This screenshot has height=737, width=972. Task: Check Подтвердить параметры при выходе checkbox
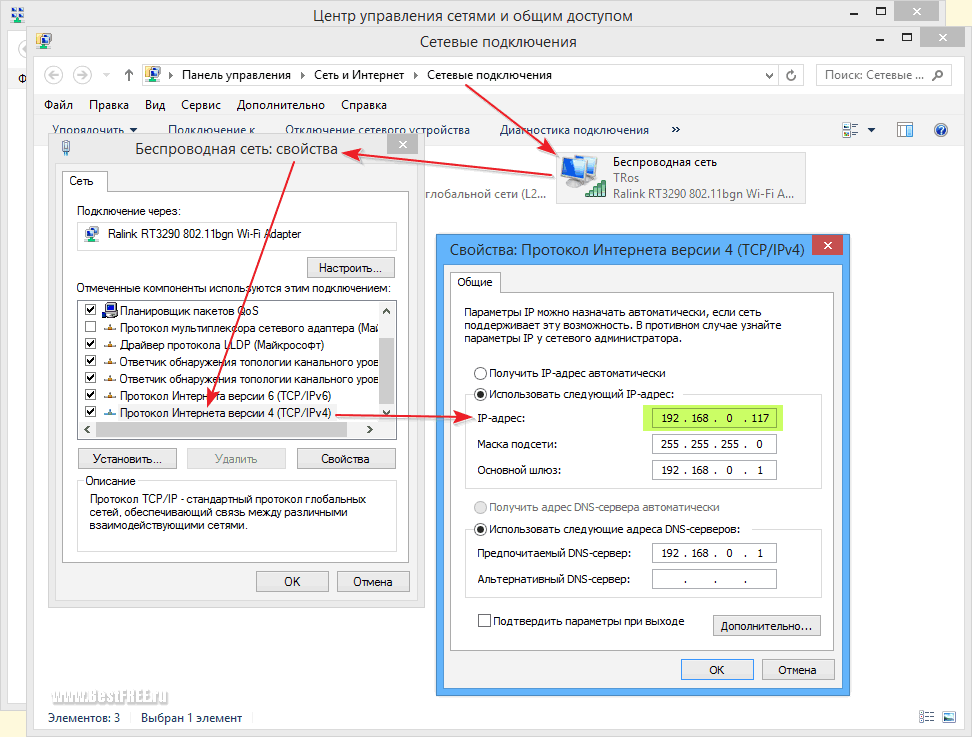click(x=484, y=620)
